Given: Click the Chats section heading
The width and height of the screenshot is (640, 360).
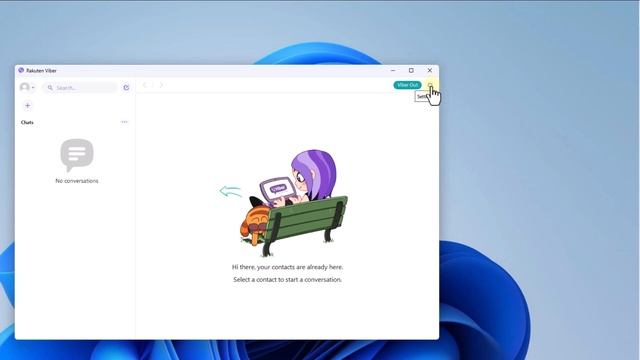Looking at the screenshot, I should (x=27, y=122).
